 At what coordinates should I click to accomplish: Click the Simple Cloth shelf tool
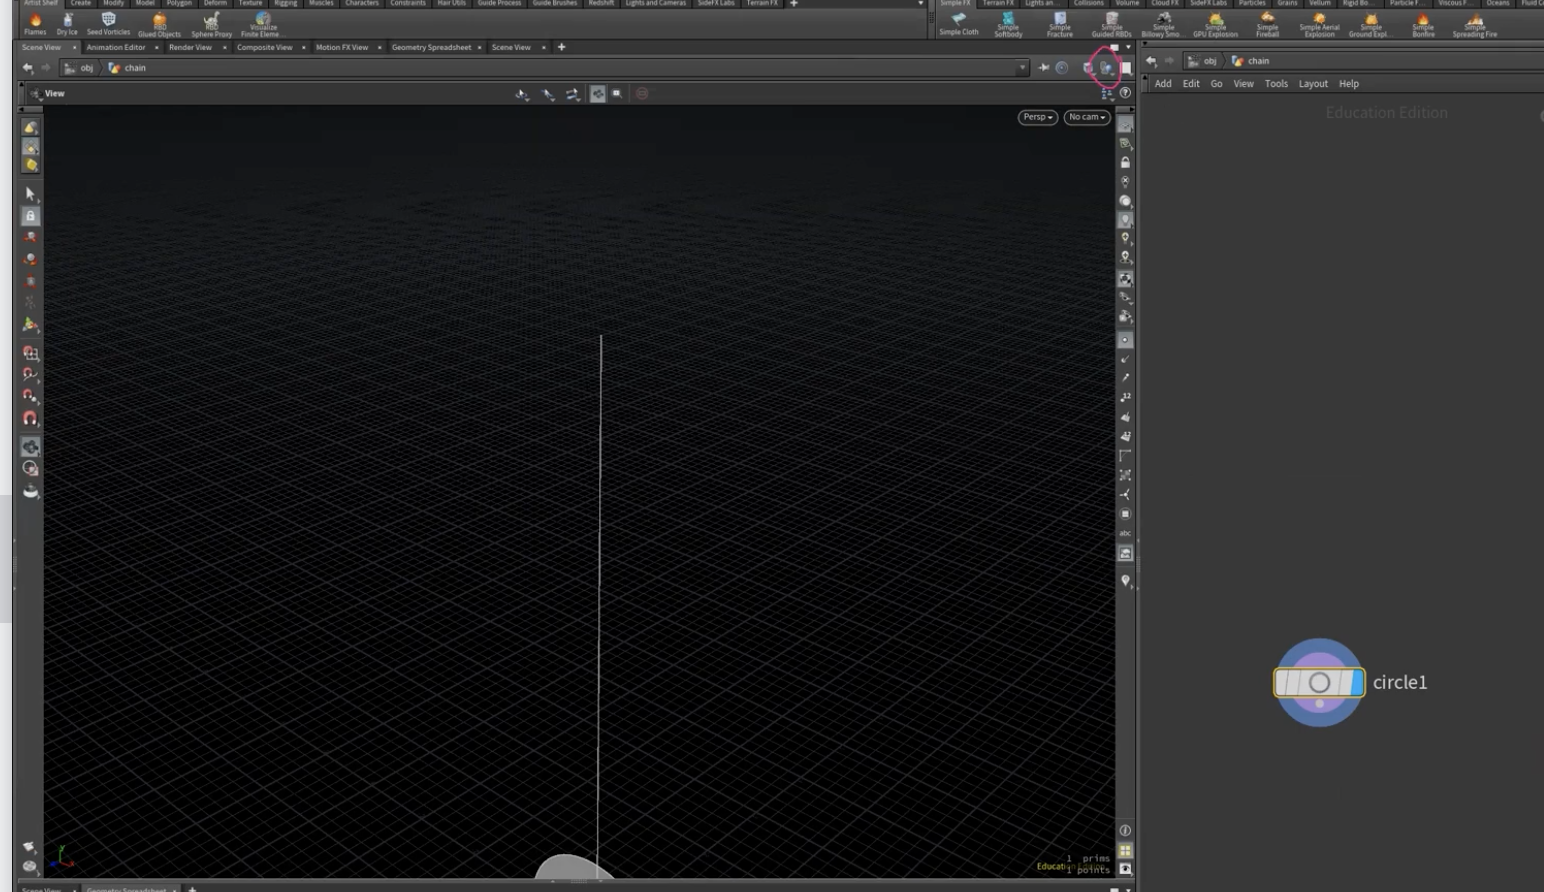tap(958, 25)
